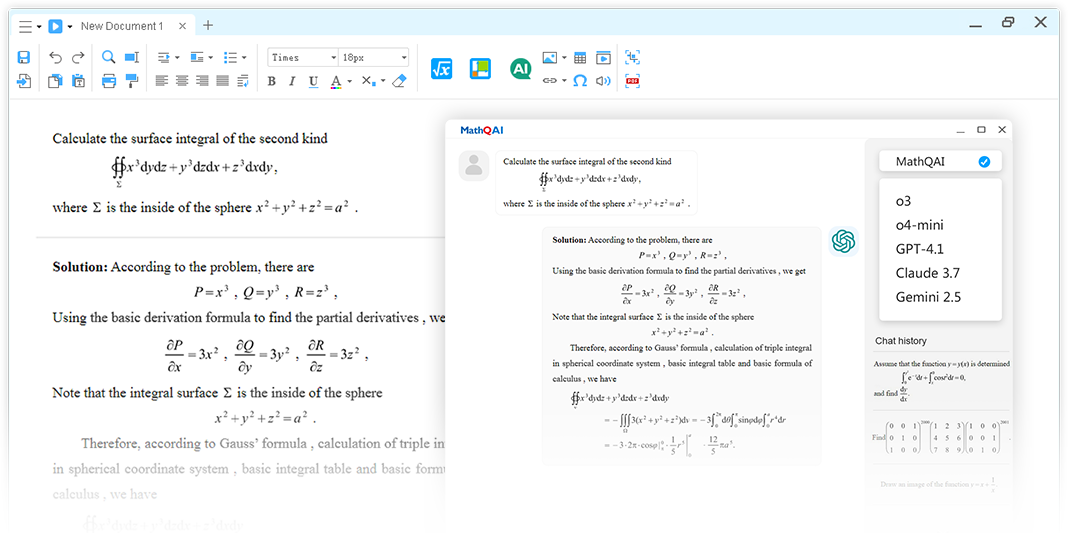Add a new document tab
The image size is (1068, 533).
pos(208,26)
